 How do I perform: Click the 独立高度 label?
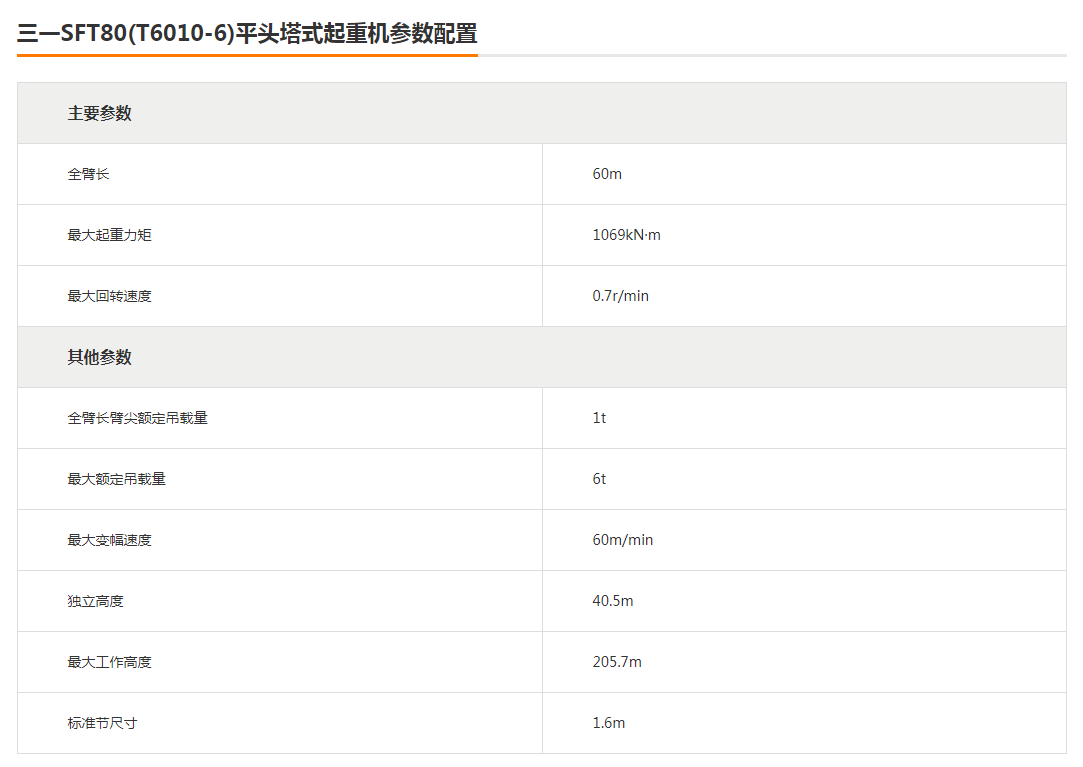coord(95,601)
